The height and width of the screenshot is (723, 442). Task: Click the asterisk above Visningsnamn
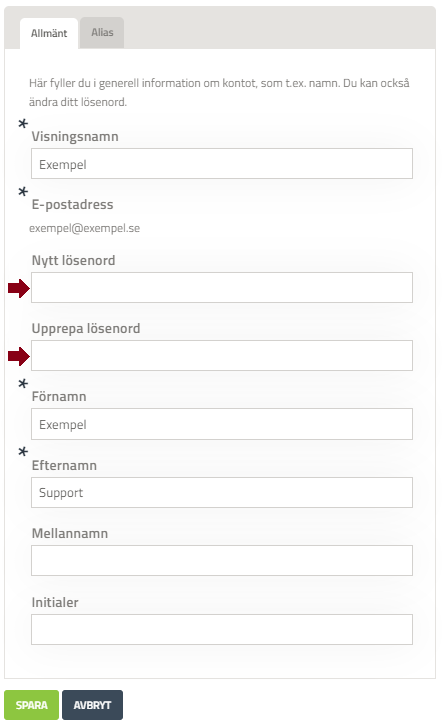click(x=23, y=124)
